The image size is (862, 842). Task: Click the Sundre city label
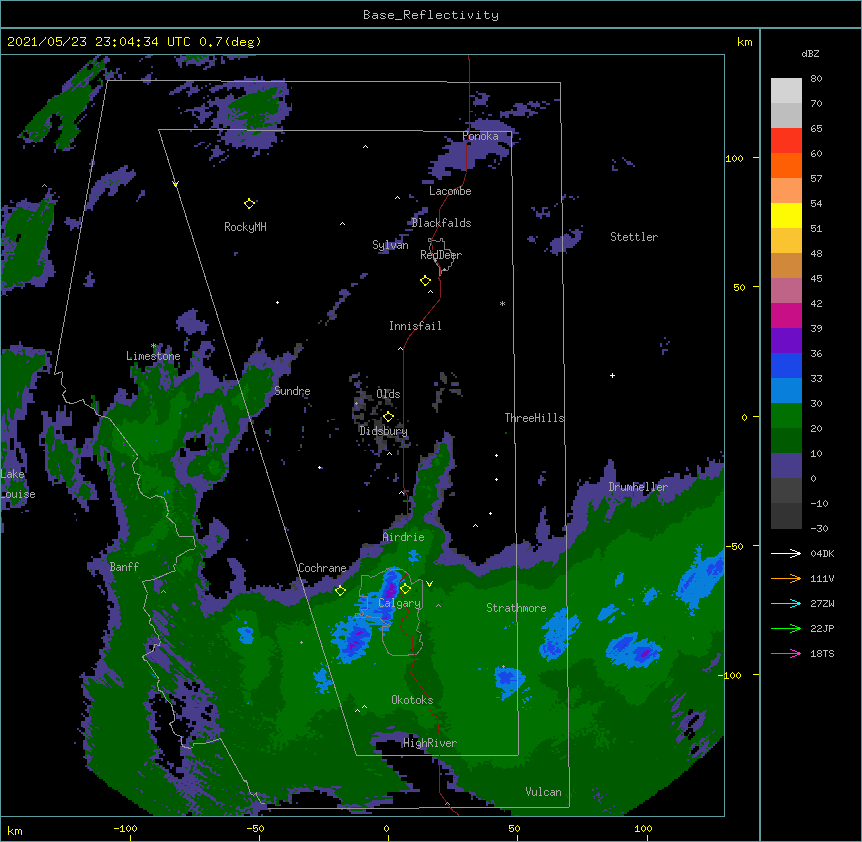pyautogui.click(x=292, y=391)
